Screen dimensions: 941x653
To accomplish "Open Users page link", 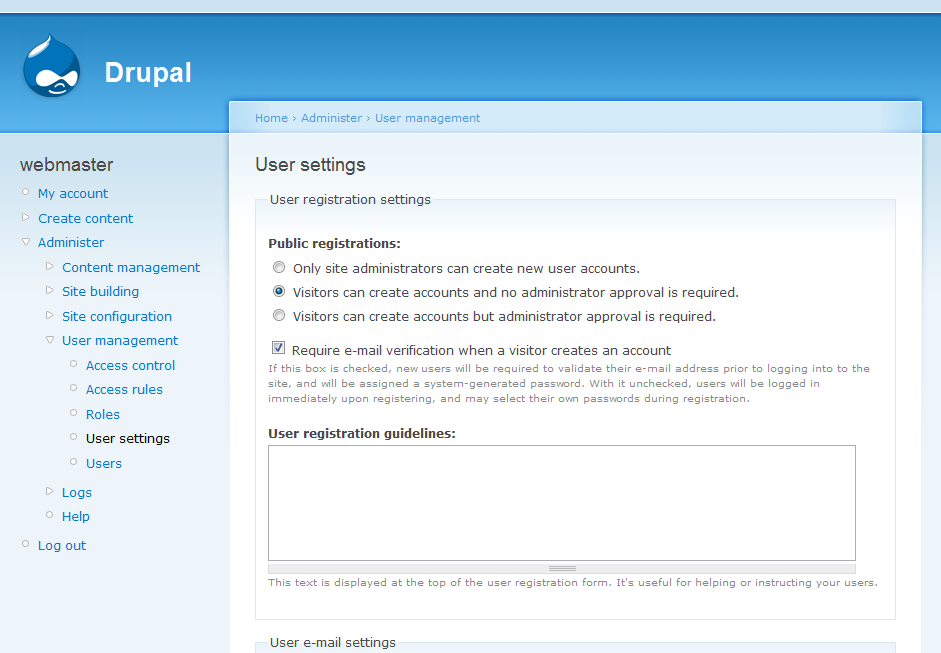I will [x=104, y=463].
